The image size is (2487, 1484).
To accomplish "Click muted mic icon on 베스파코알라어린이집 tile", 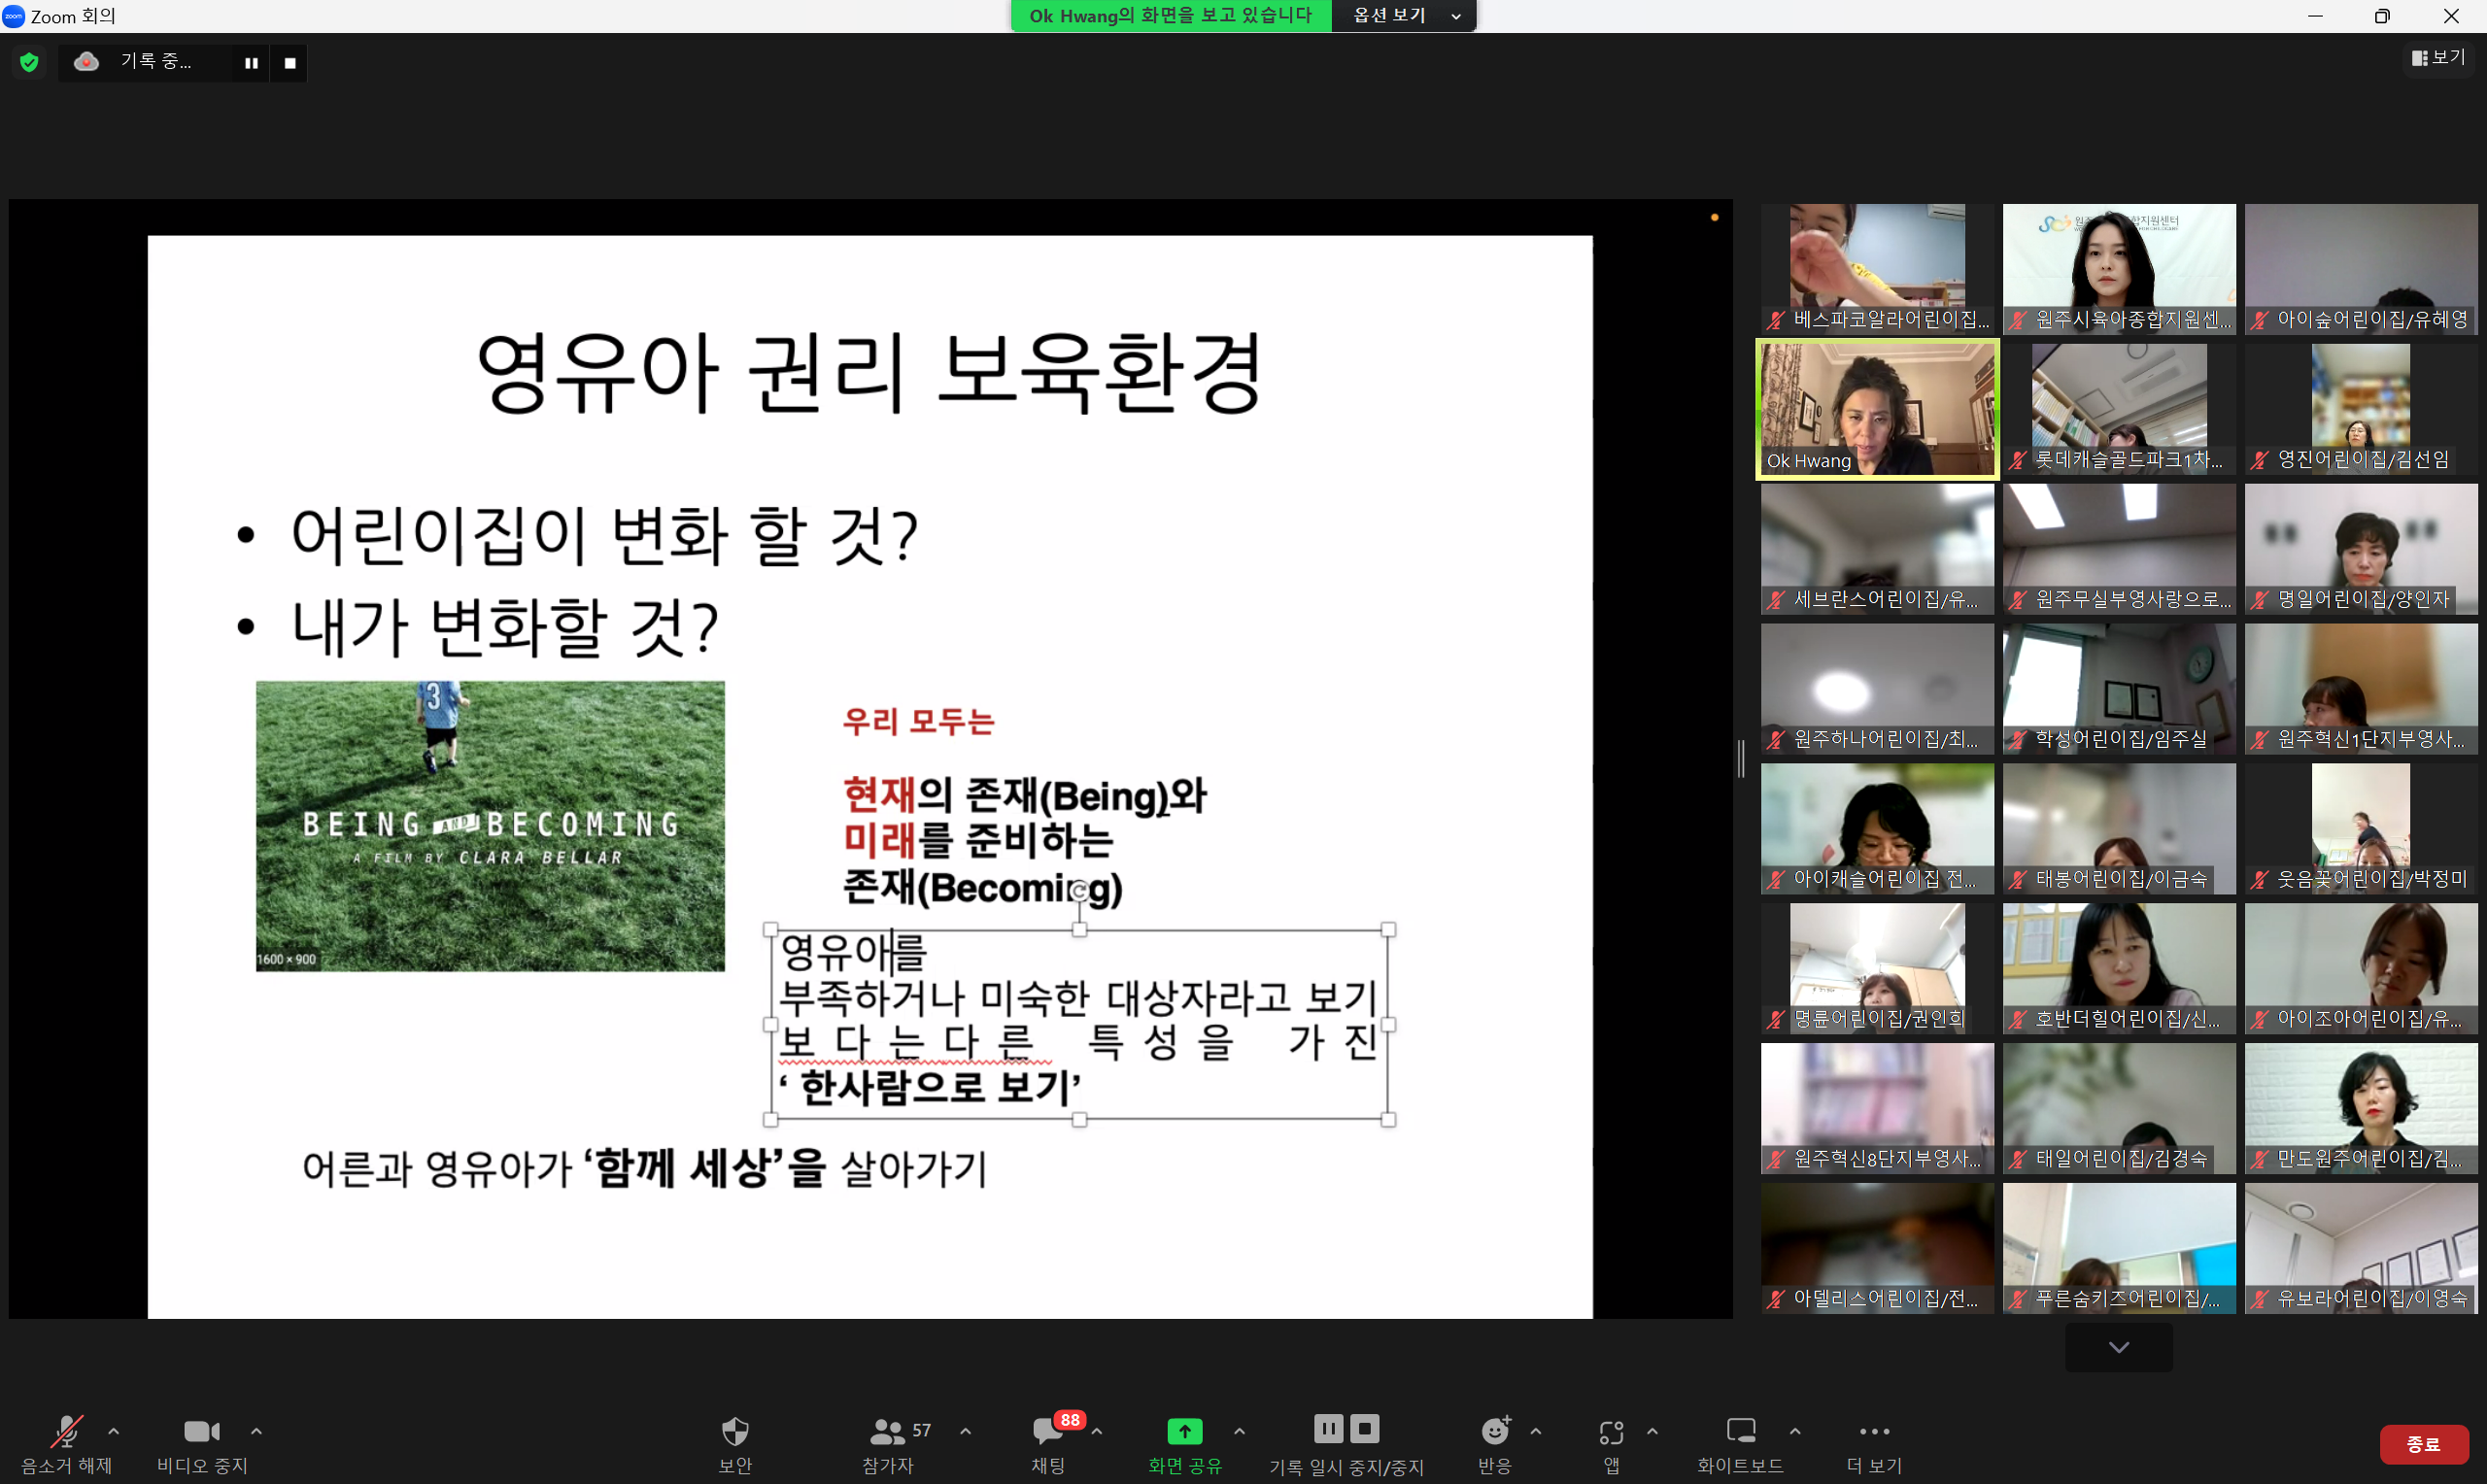I will 1776,320.
